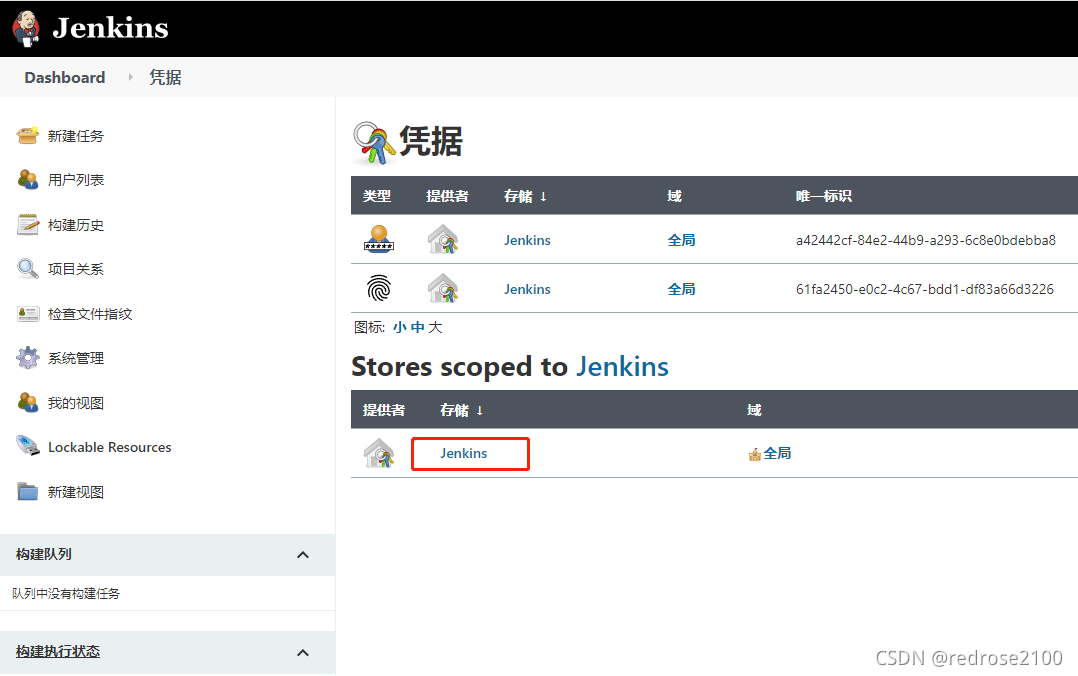
Task: Click the 构建历史 notepad icon
Action: click(x=28, y=224)
